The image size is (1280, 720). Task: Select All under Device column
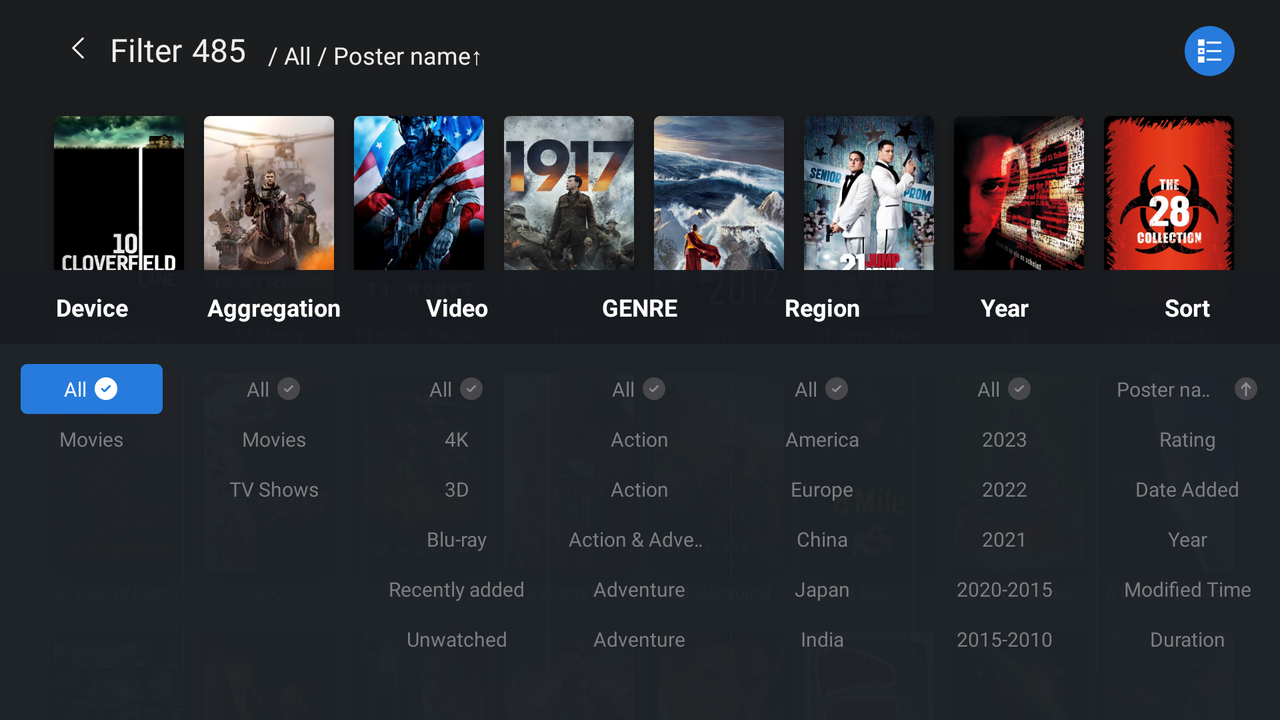tap(91, 389)
